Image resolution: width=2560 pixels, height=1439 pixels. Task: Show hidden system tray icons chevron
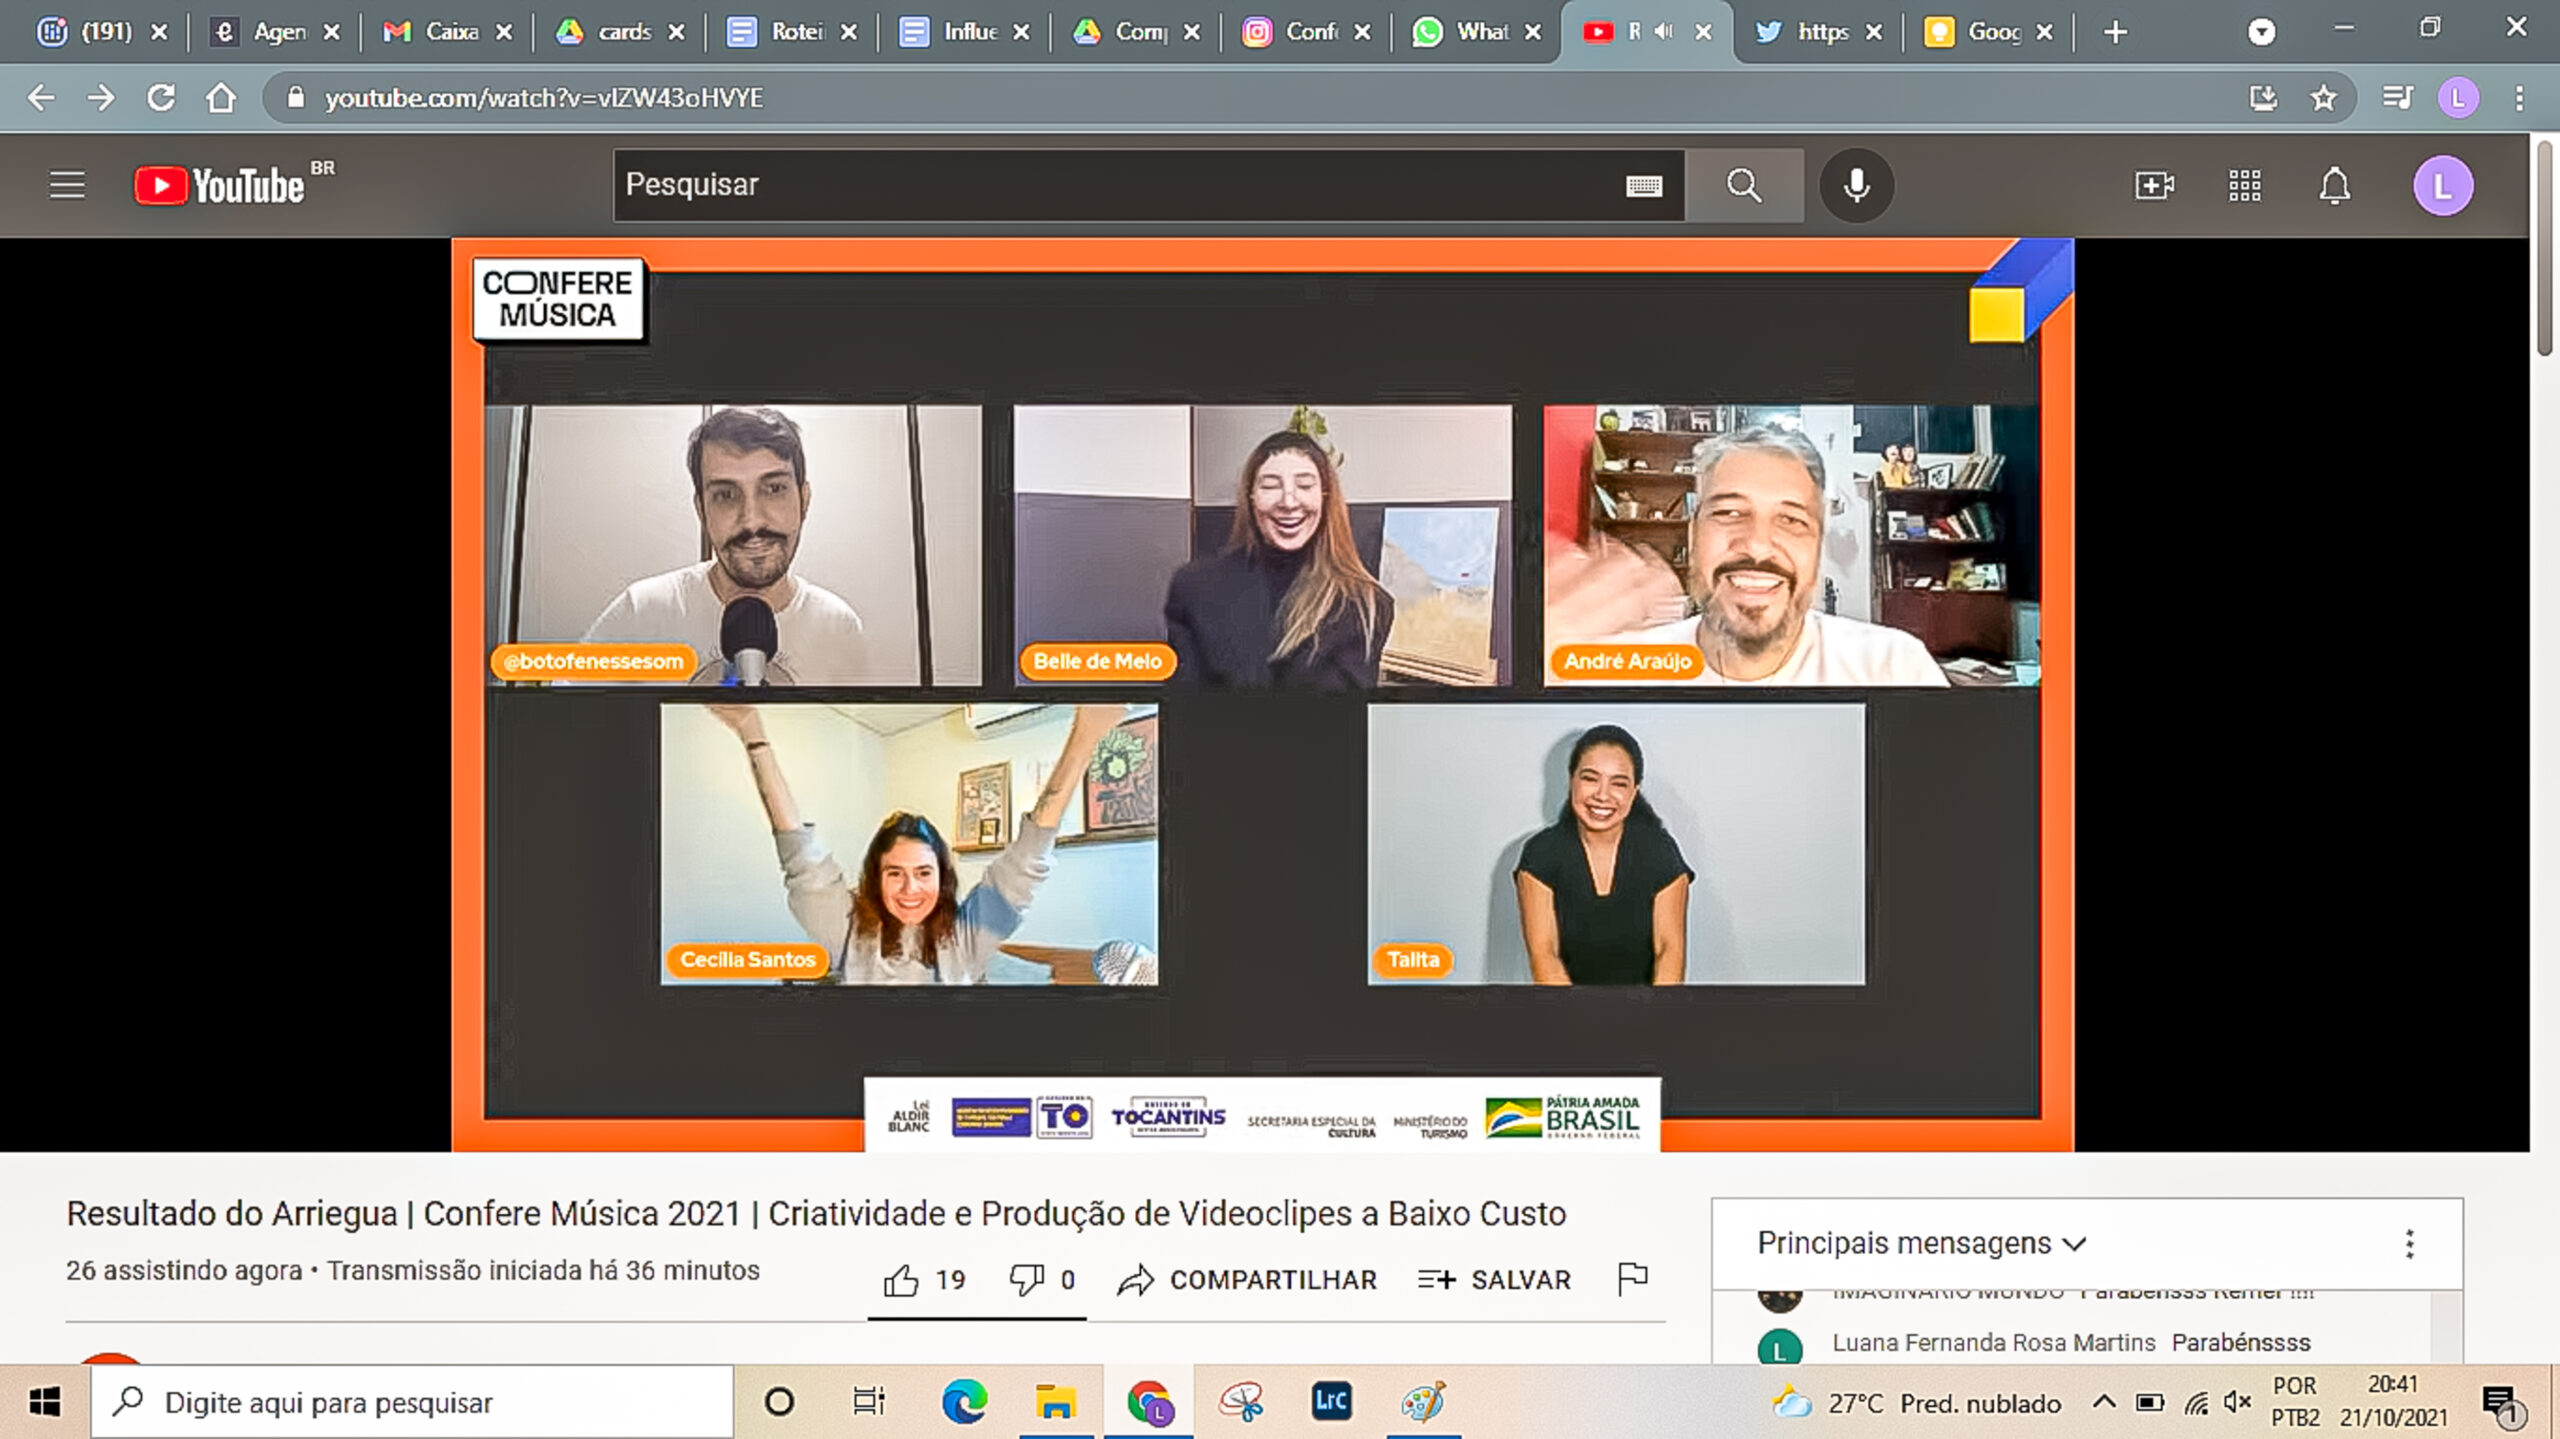2104,1402
